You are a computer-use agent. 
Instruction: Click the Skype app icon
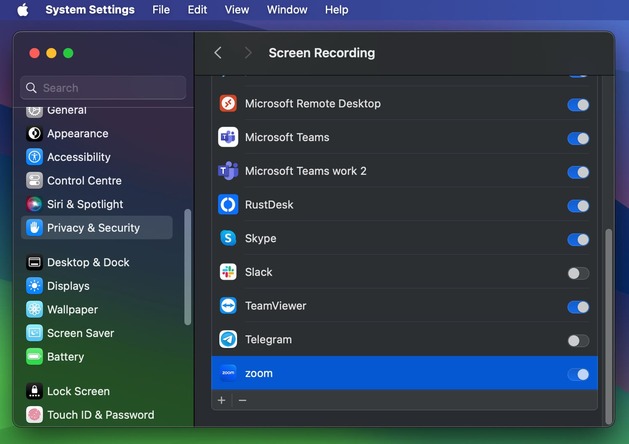pos(228,238)
